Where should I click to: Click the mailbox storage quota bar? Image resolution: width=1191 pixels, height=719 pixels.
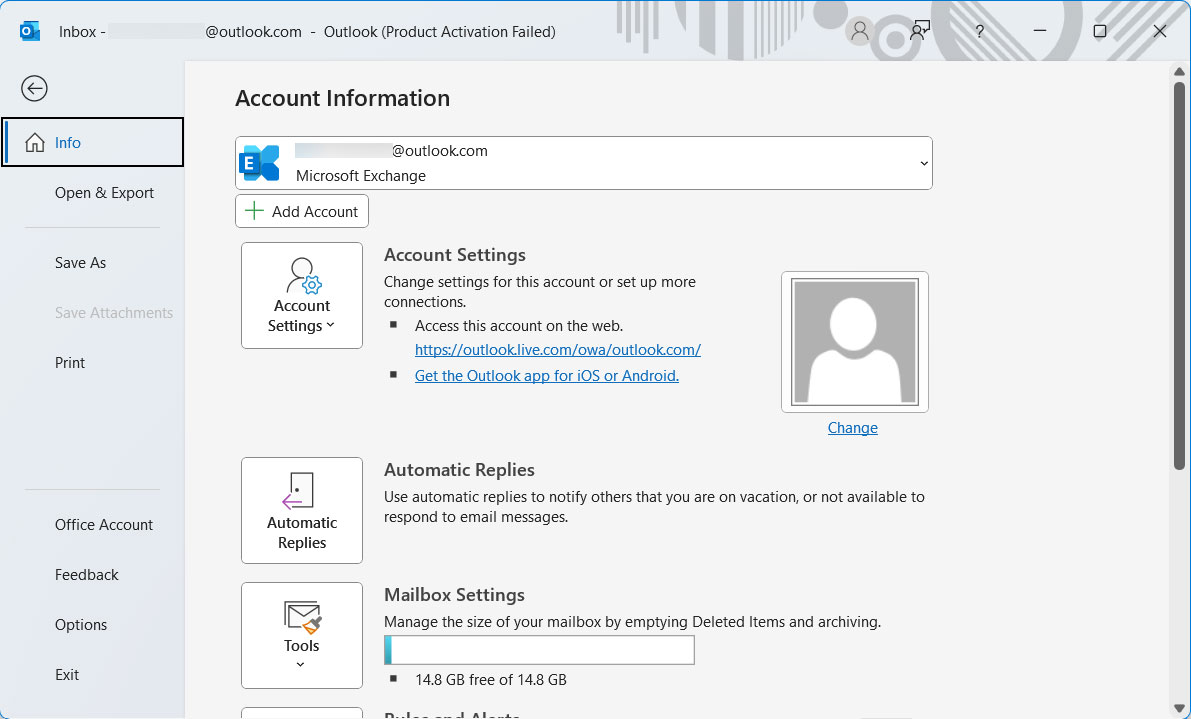(538, 649)
